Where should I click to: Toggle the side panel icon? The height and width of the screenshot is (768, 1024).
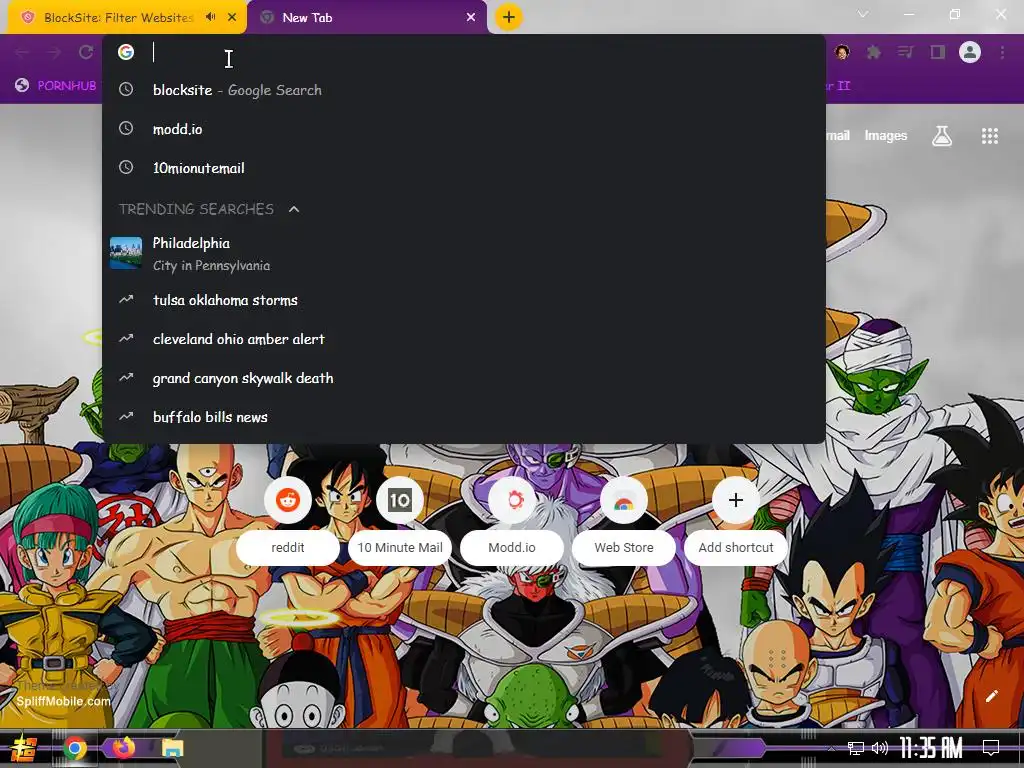[x=938, y=52]
